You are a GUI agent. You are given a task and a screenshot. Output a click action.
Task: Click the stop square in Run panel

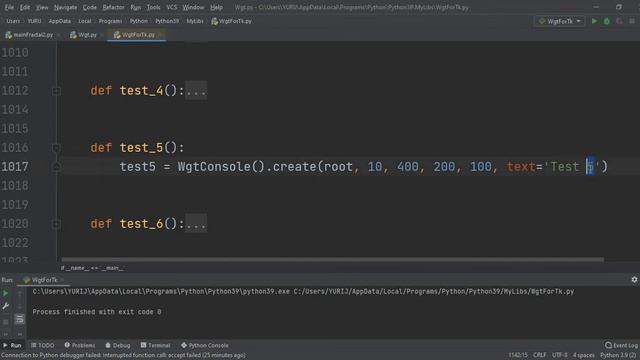tap(6, 322)
